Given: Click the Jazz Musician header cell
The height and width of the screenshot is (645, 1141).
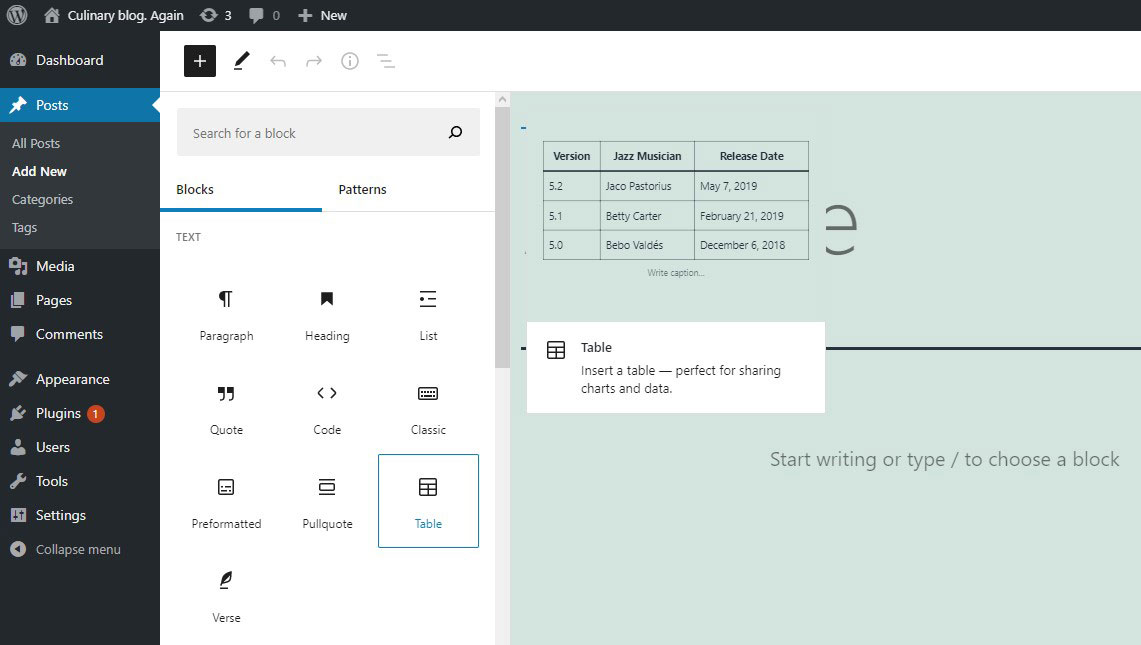Looking at the screenshot, I should point(647,156).
